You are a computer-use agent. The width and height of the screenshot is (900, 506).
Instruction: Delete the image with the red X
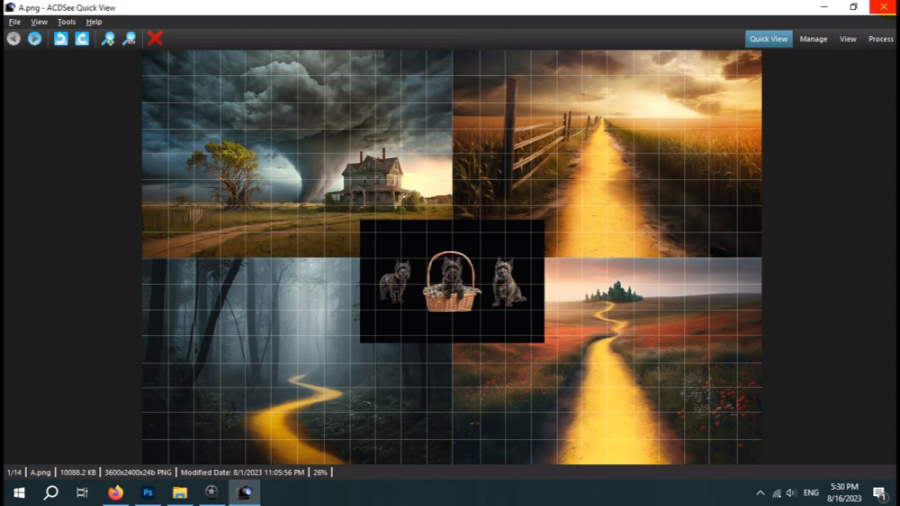pyautogui.click(x=155, y=38)
